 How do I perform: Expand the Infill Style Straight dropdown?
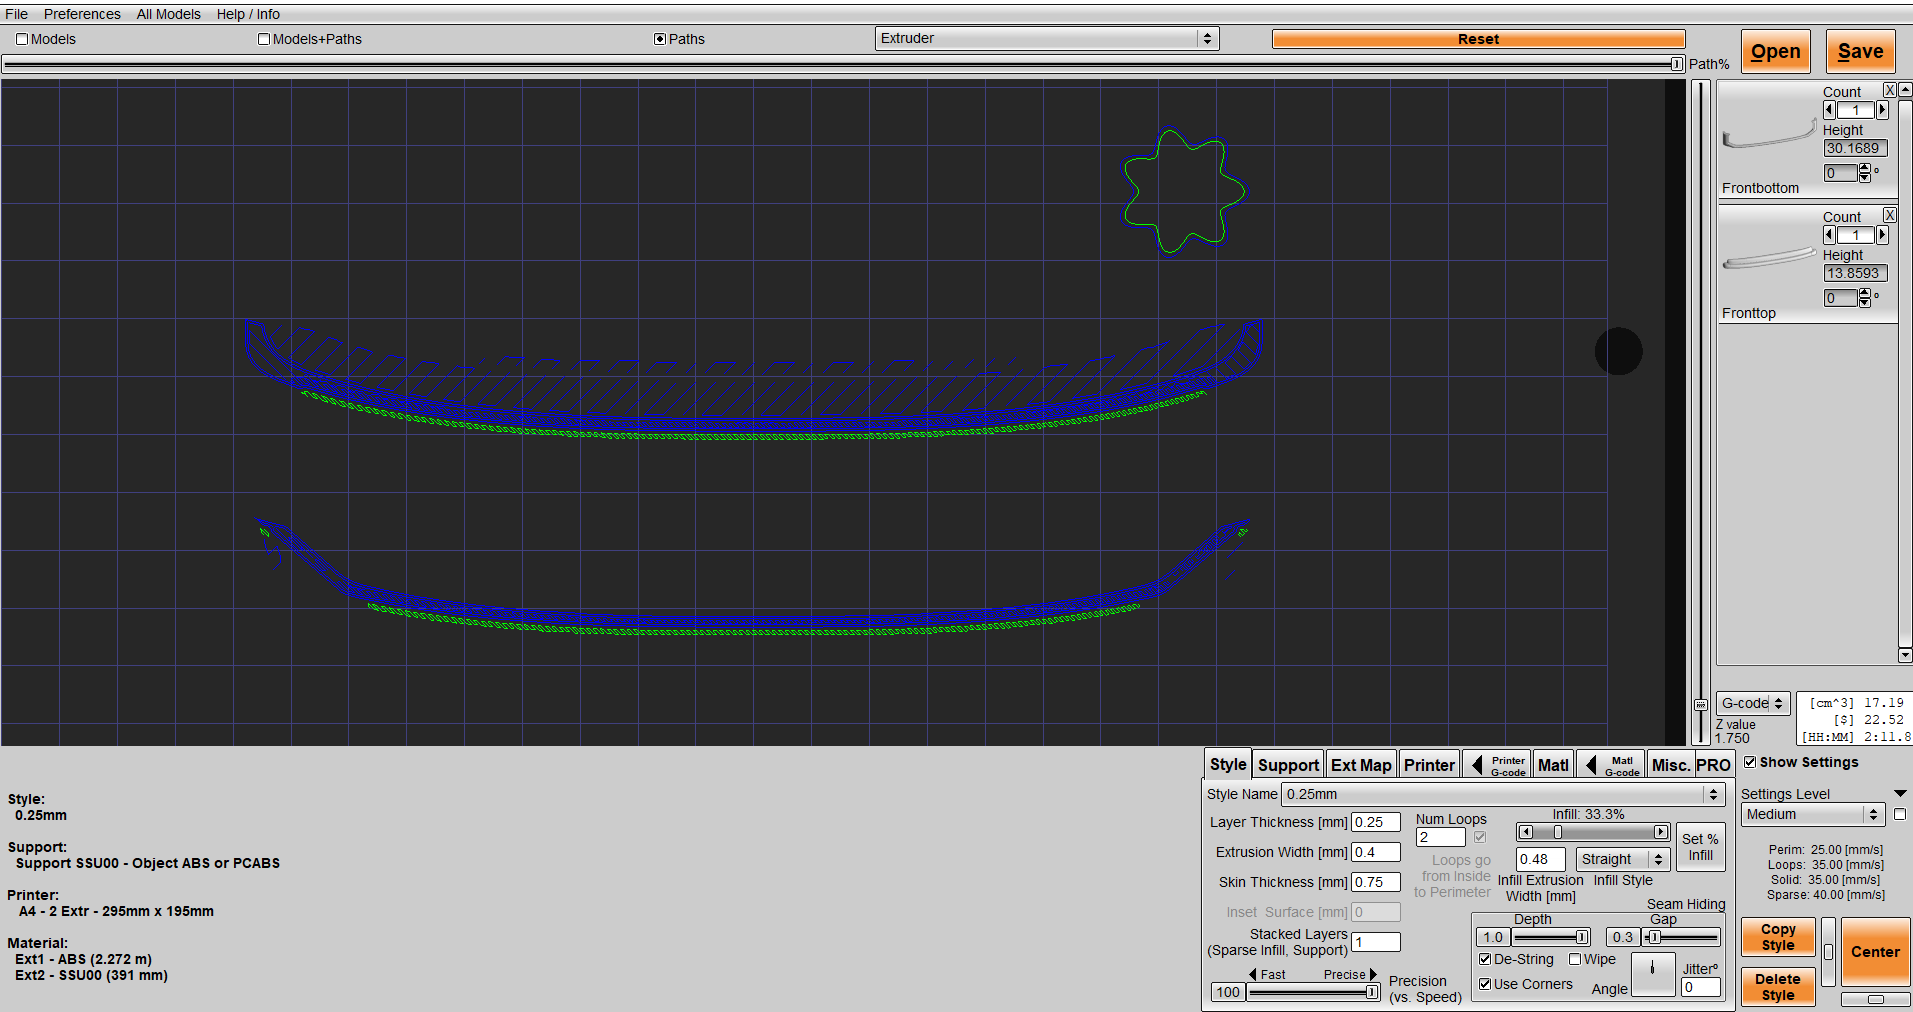pos(1623,859)
